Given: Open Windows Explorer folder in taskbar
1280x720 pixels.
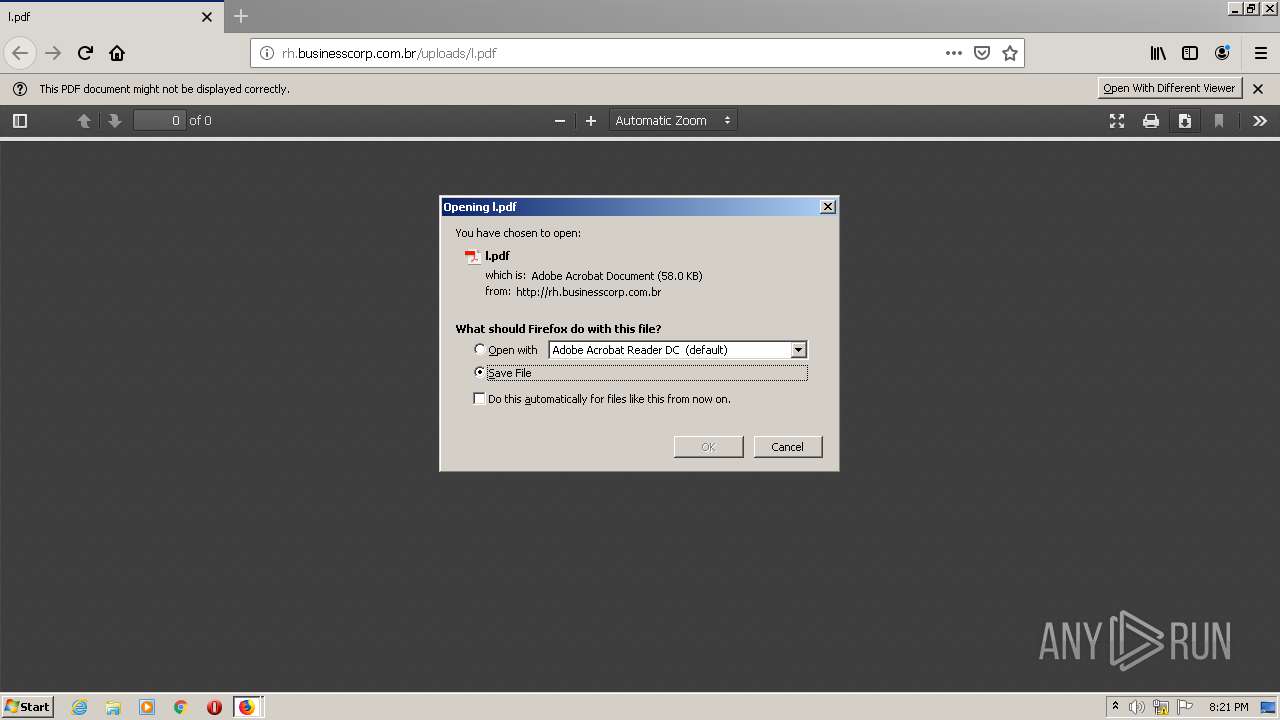Looking at the screenshot, I should (113, 707).
